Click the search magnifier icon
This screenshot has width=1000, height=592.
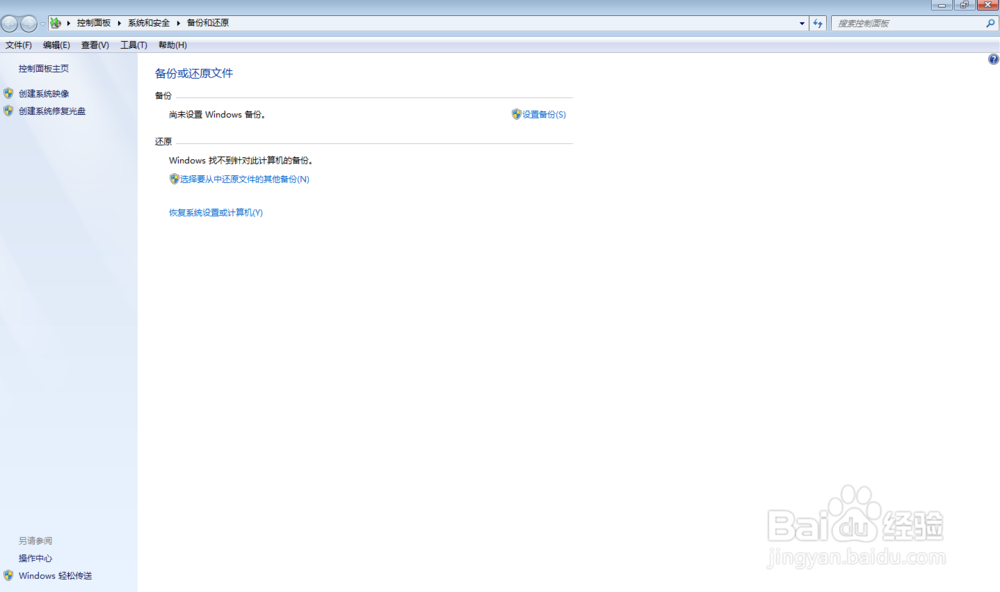990,23
